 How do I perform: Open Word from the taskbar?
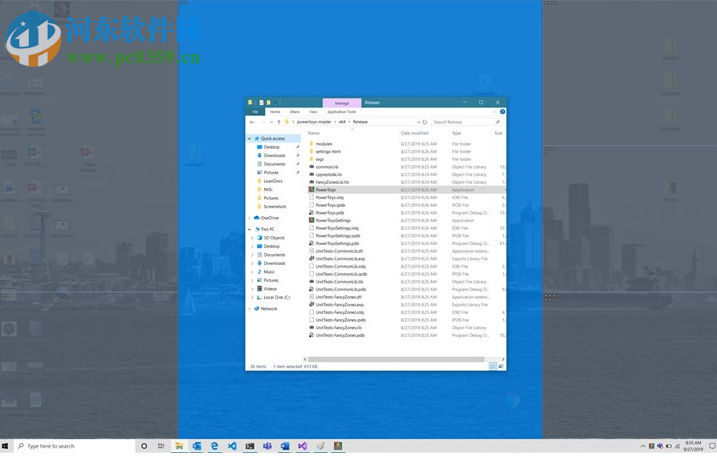(x=284, y=446)
